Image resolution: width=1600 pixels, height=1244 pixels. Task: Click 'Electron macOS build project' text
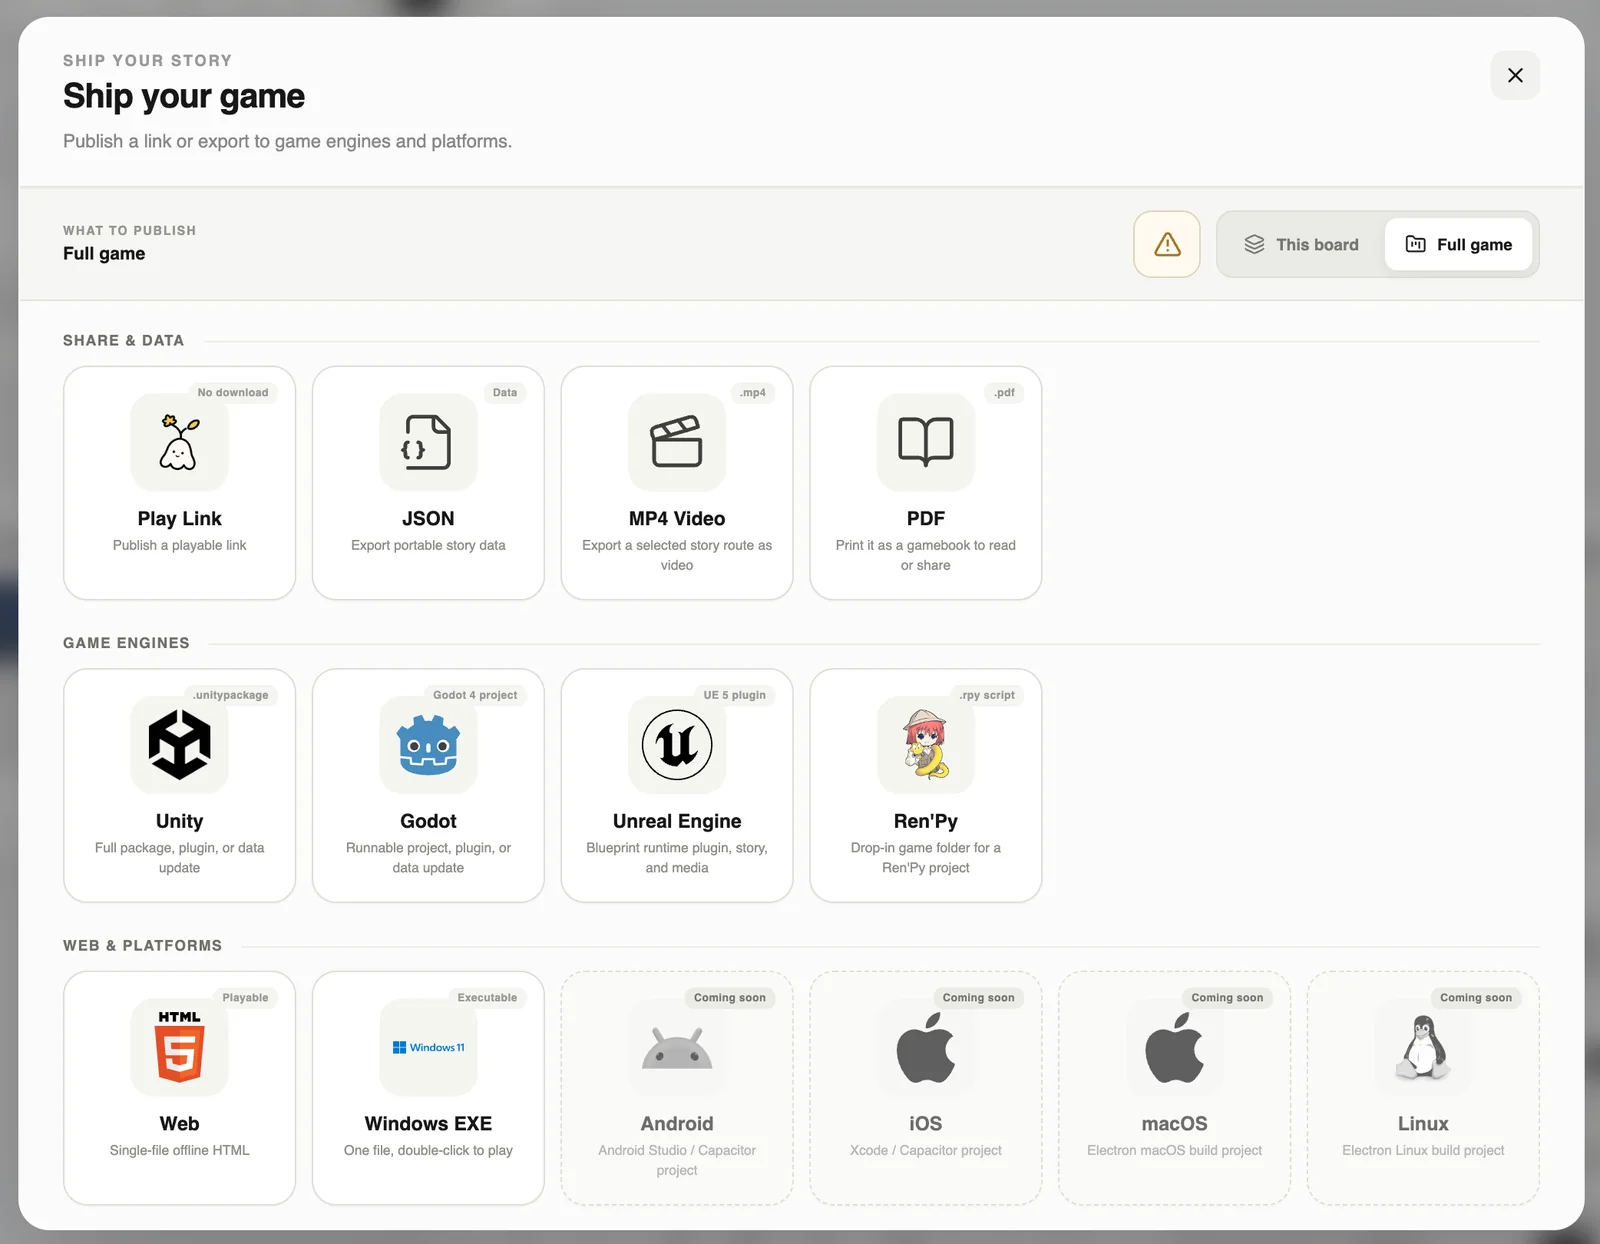[1175, 1150]
